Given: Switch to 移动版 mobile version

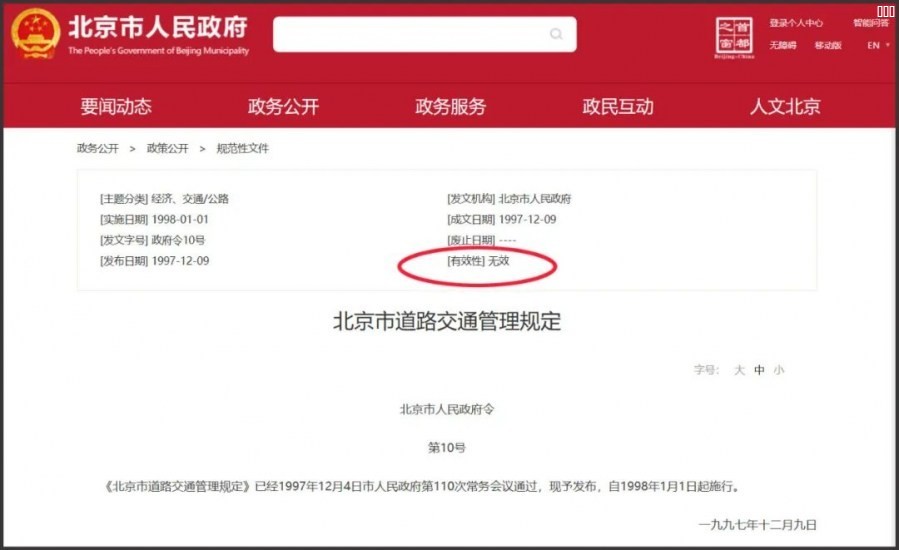Looking at the screenshot, I should click(828, 45).
